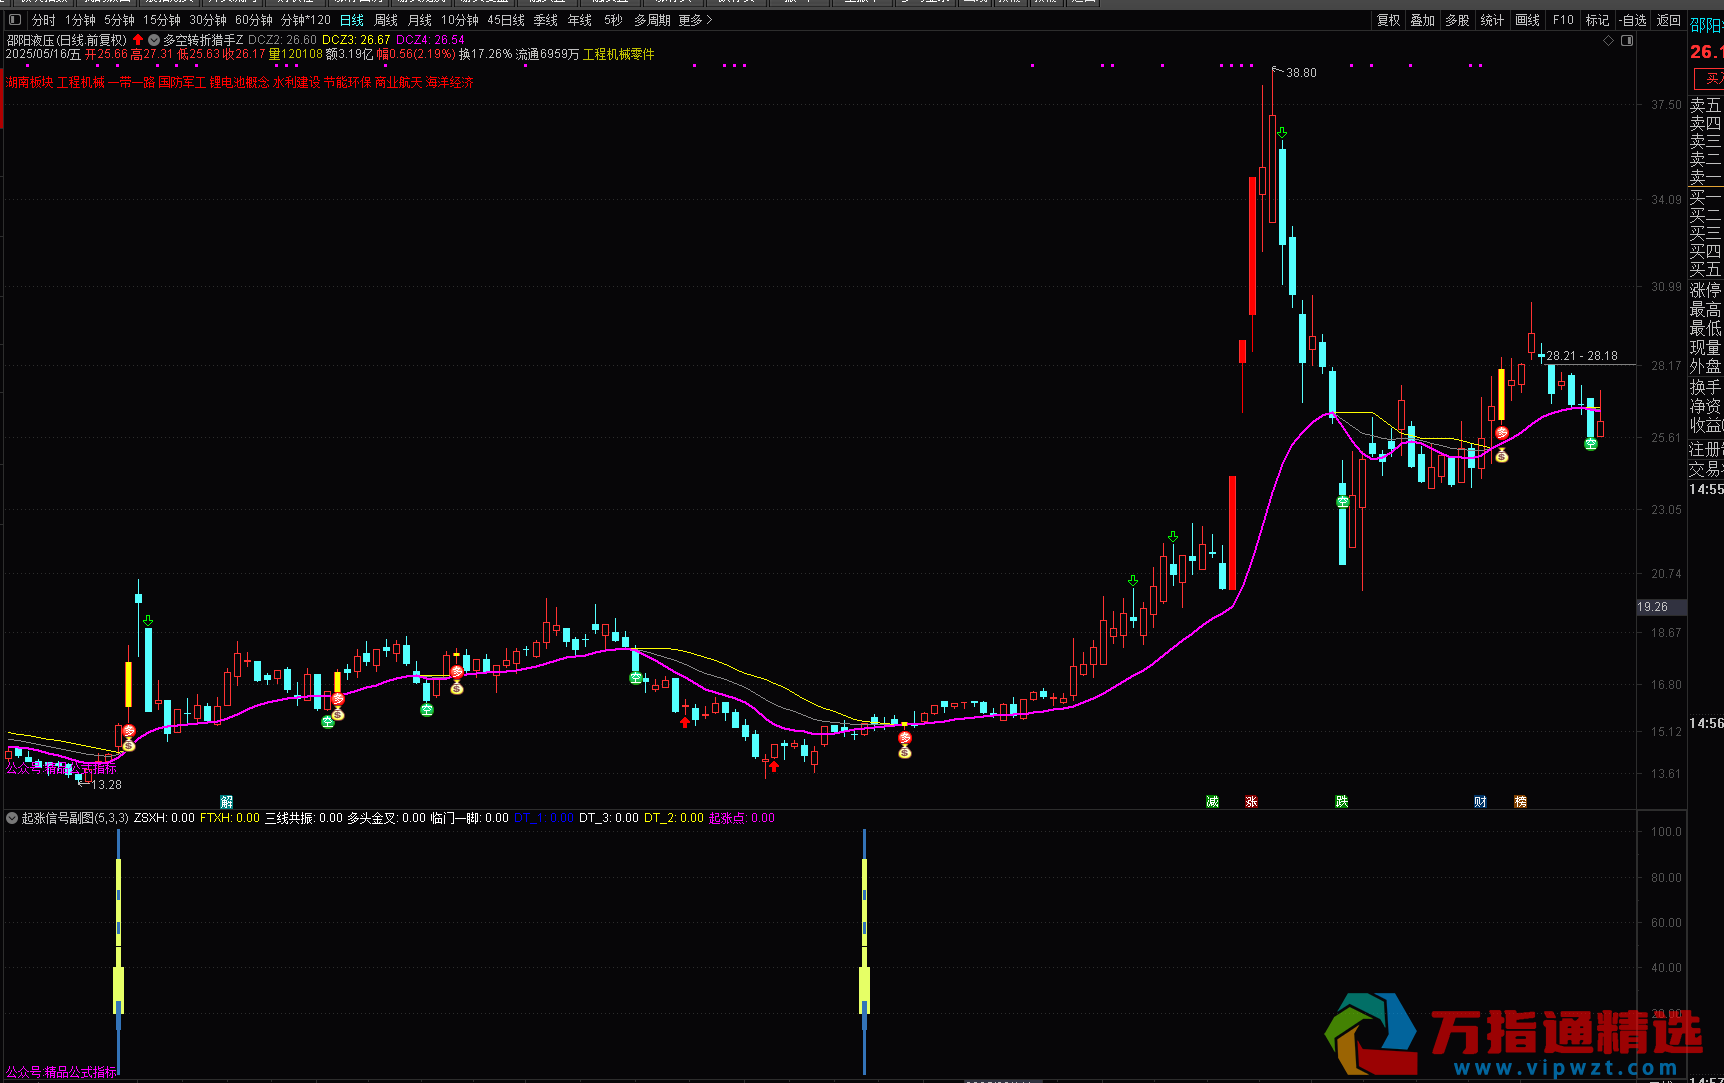Click the 标记 mark button

coord(1598,20)
